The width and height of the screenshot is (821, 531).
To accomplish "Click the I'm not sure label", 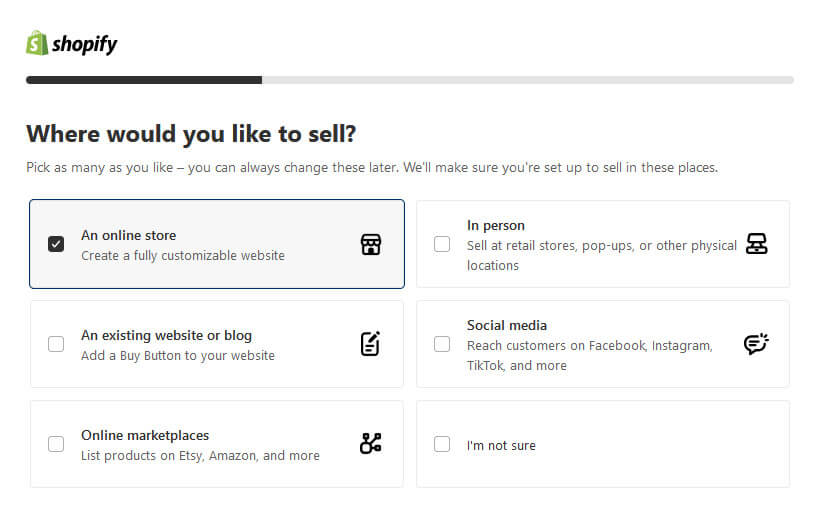I will click(x=501, y=445).
